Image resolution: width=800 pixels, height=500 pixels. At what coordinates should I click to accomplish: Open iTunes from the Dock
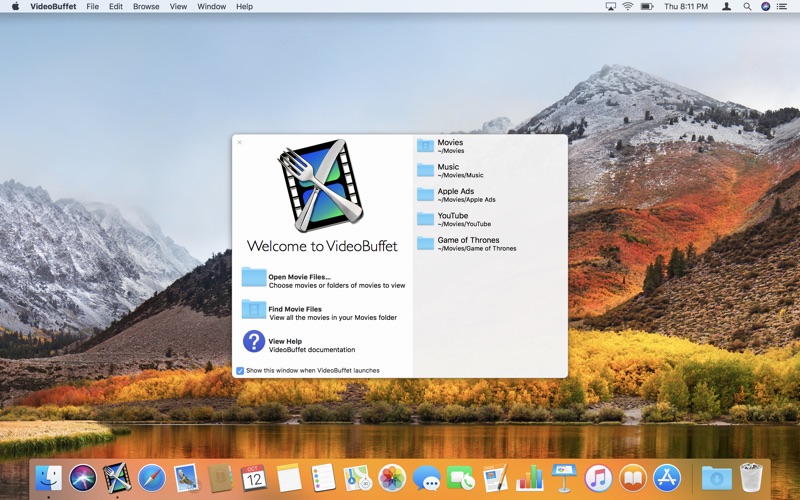[598, 478]
